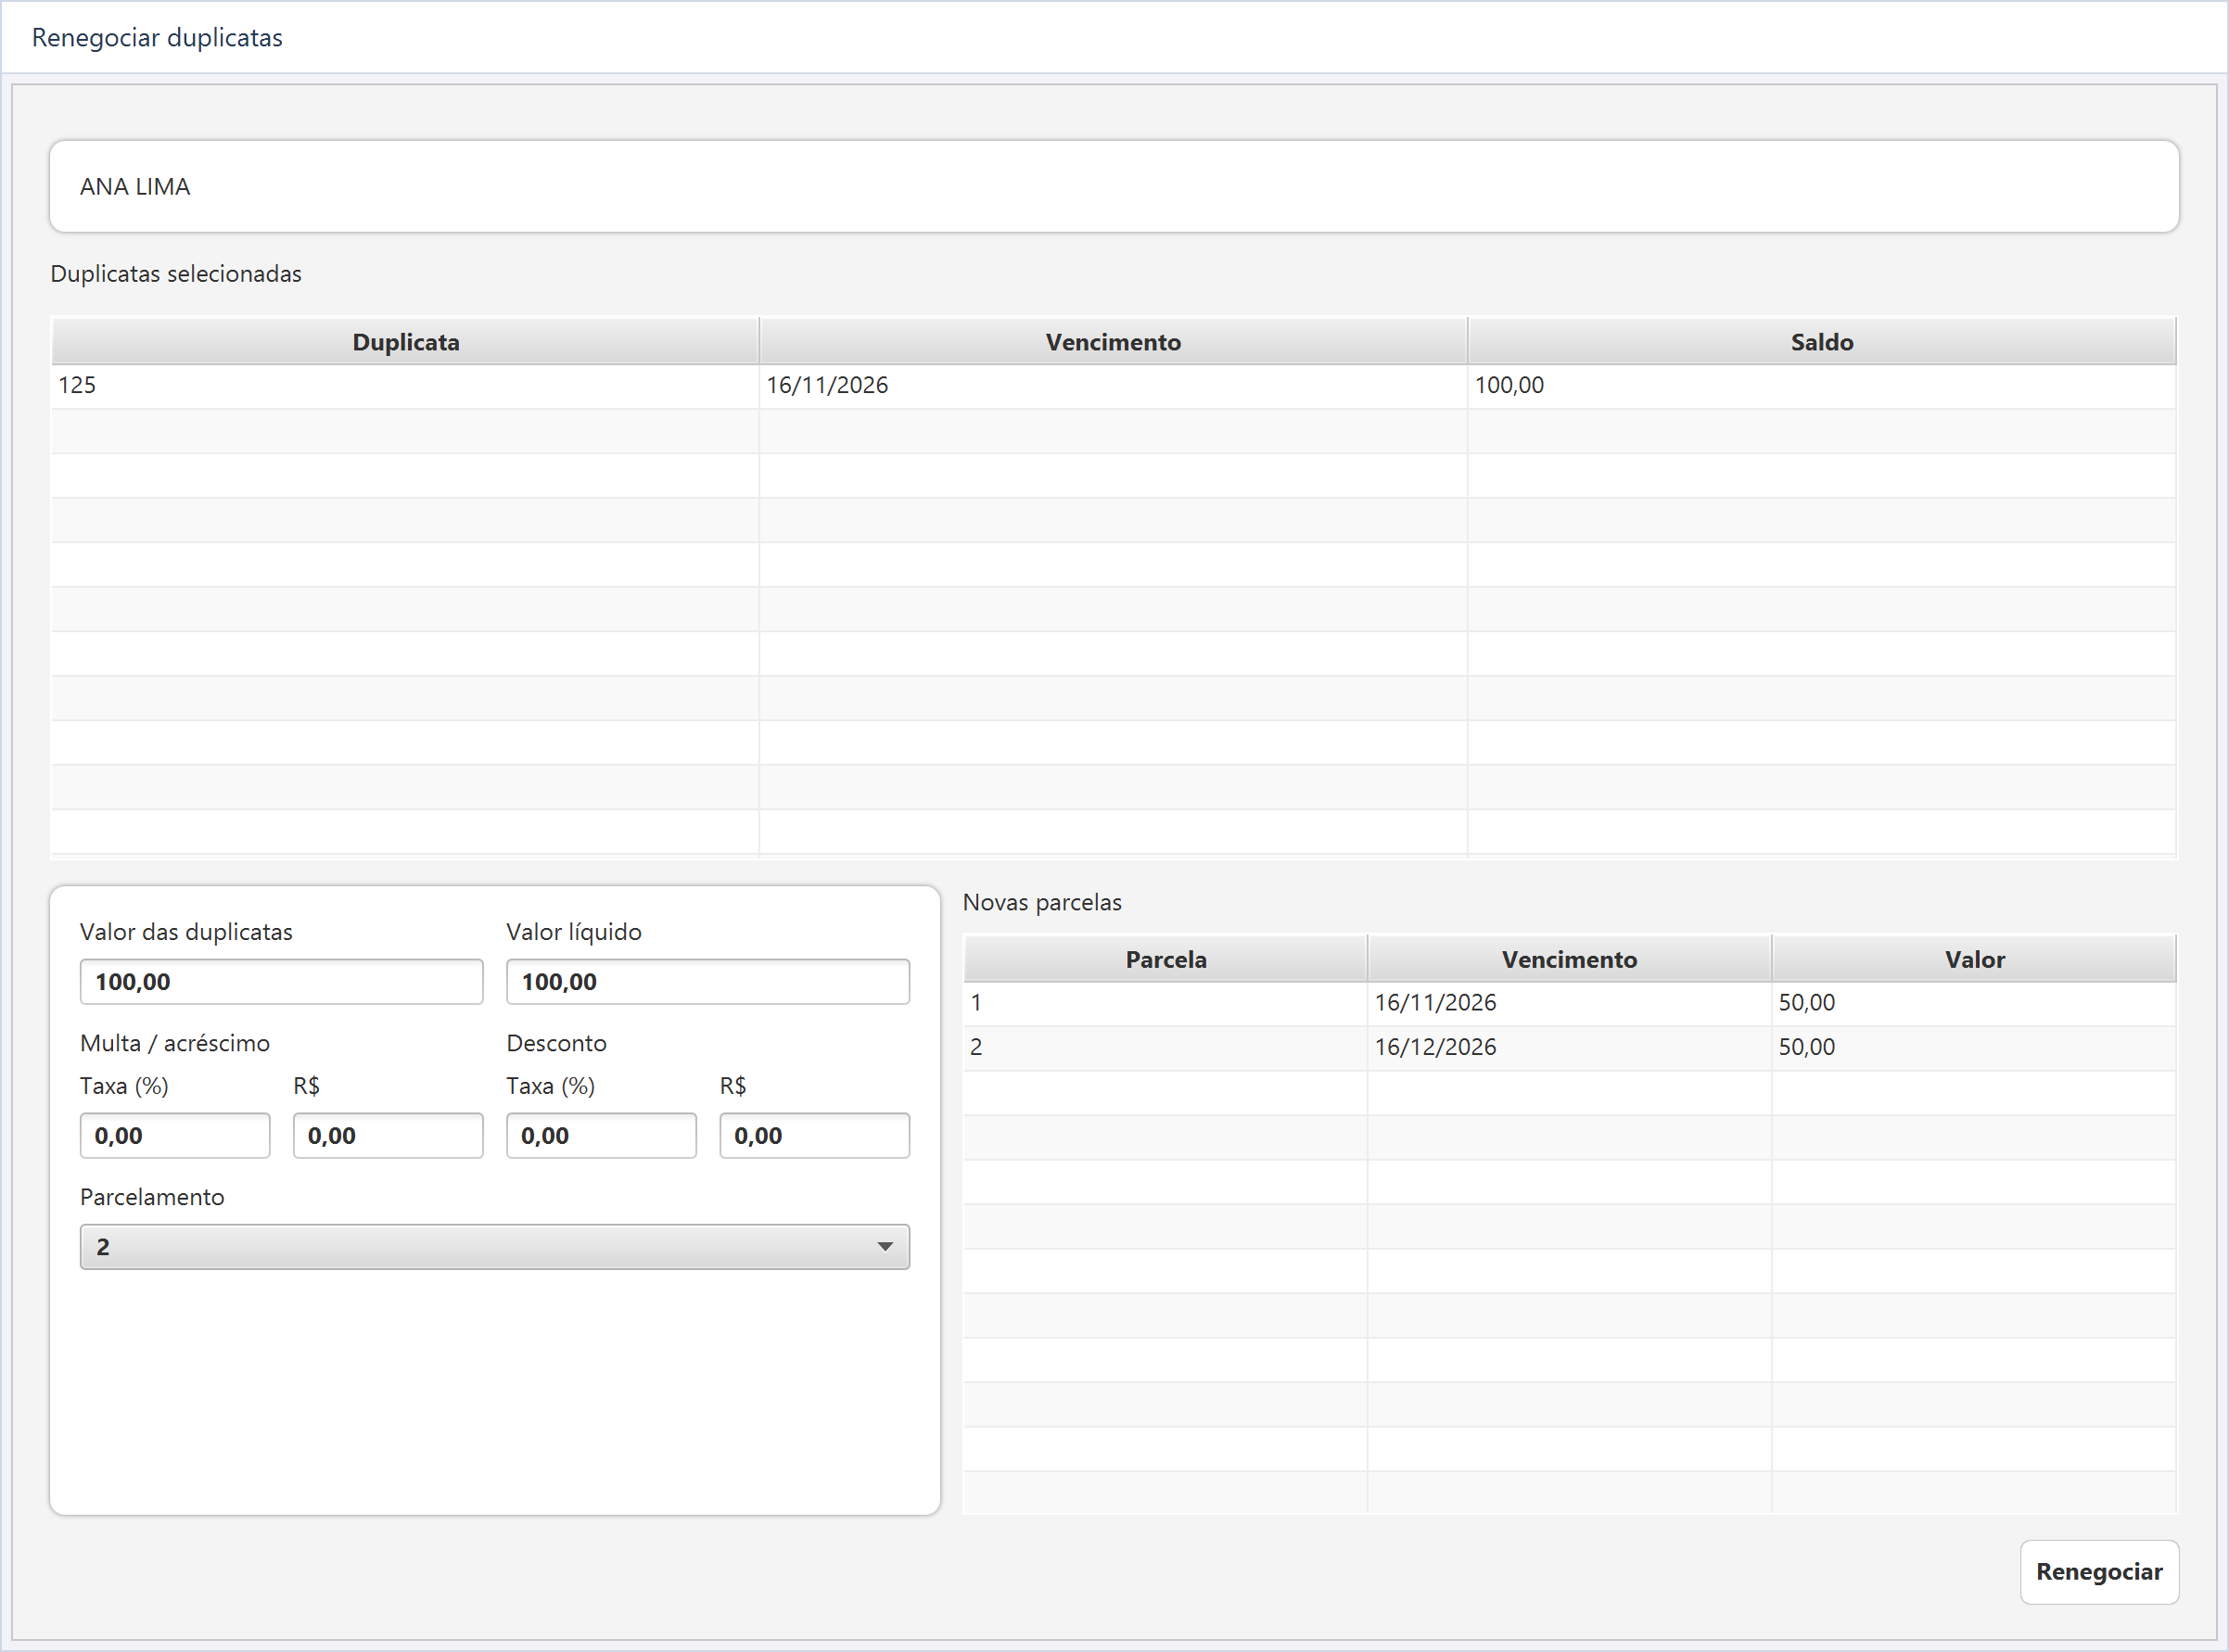Click the Multa R$ amount input
This screenshot has height=1652, width=2229.
coord(387,1135)
